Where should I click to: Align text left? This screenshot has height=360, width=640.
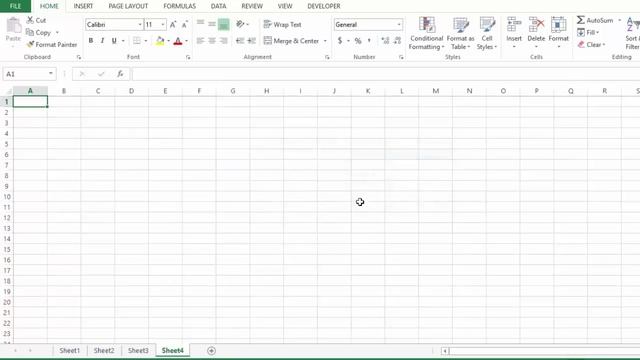(x=200, y=40)
